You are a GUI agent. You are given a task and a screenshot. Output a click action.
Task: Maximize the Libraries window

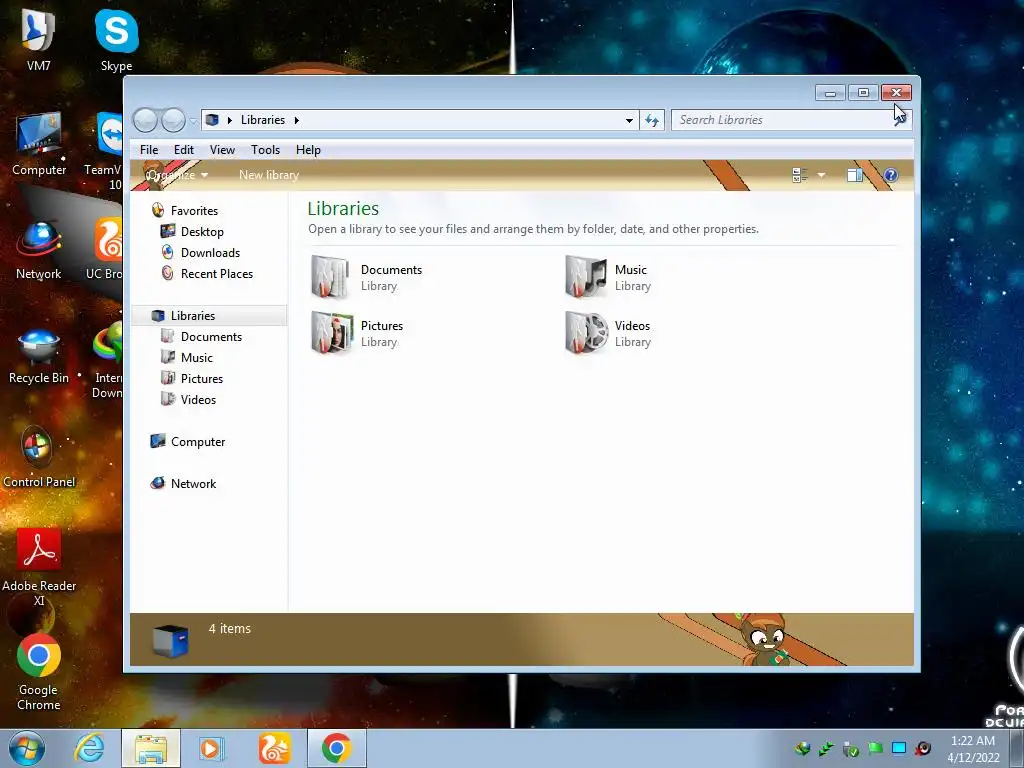[863, 93]
